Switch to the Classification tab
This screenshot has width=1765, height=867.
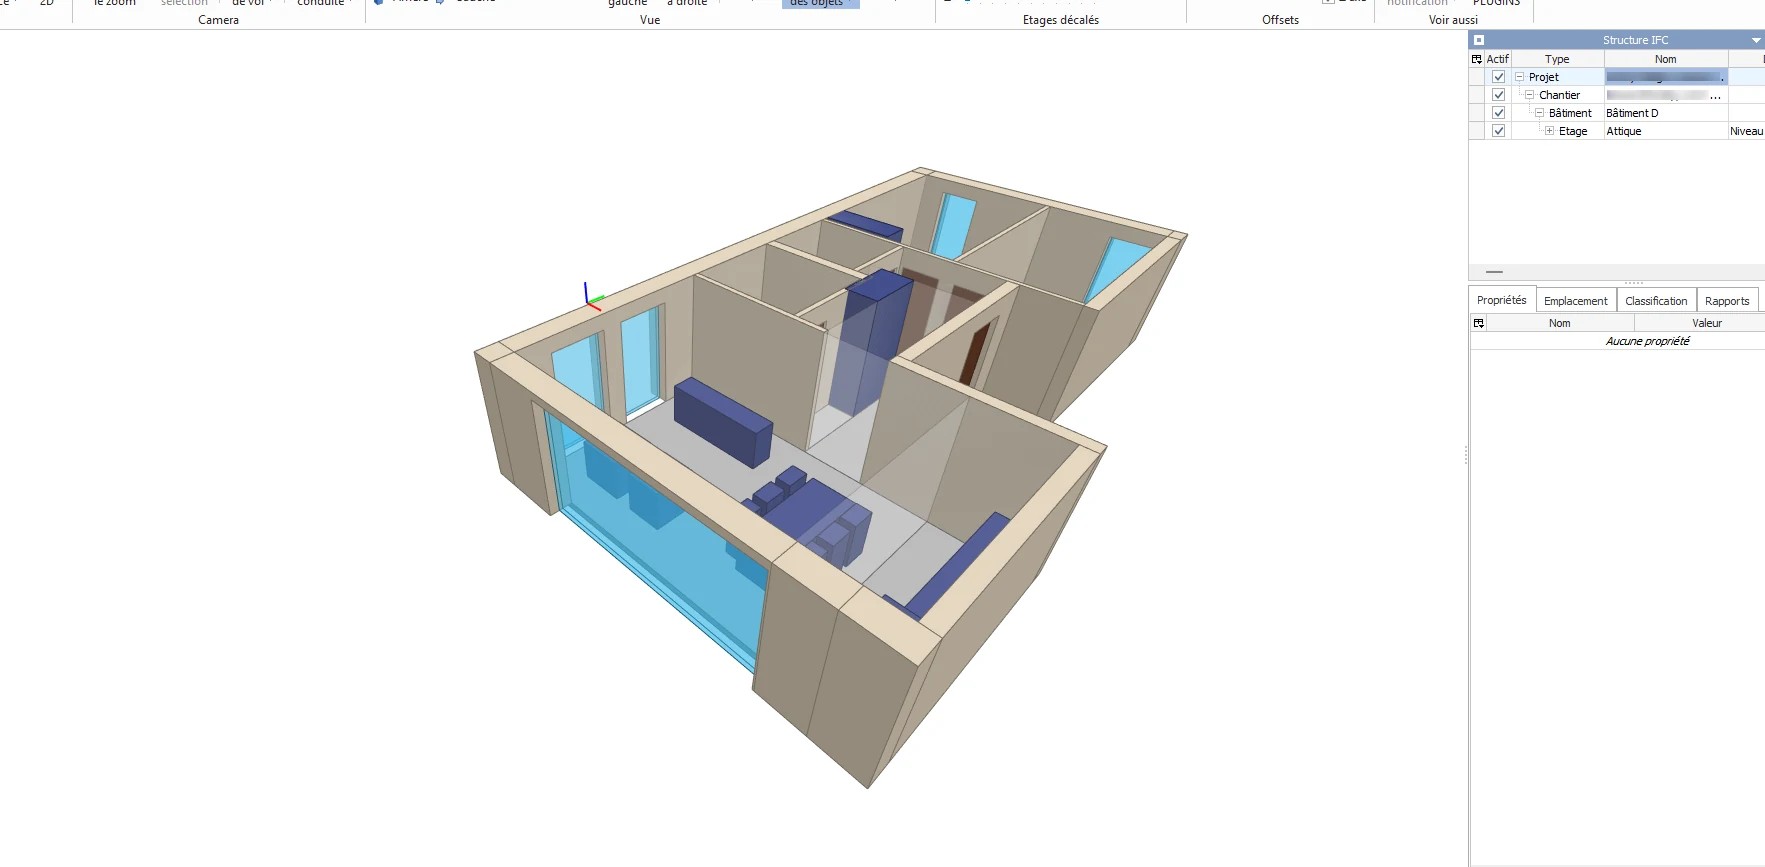(1656, 301)
